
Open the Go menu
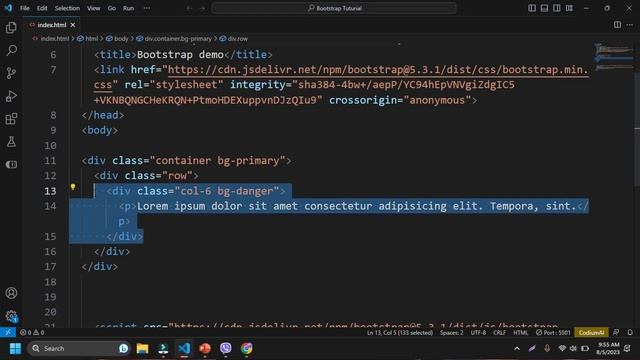[112, 8]
